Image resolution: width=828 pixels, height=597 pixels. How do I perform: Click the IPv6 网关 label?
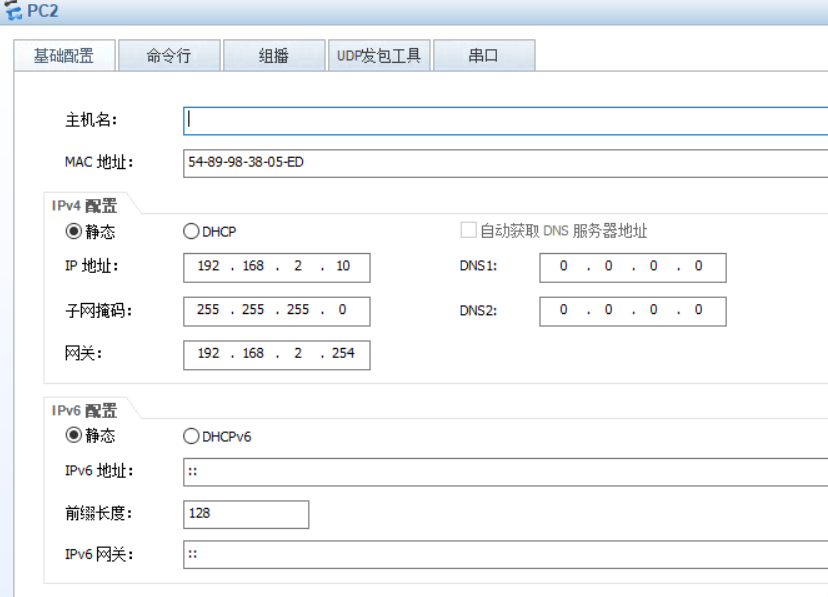point(99,554)
